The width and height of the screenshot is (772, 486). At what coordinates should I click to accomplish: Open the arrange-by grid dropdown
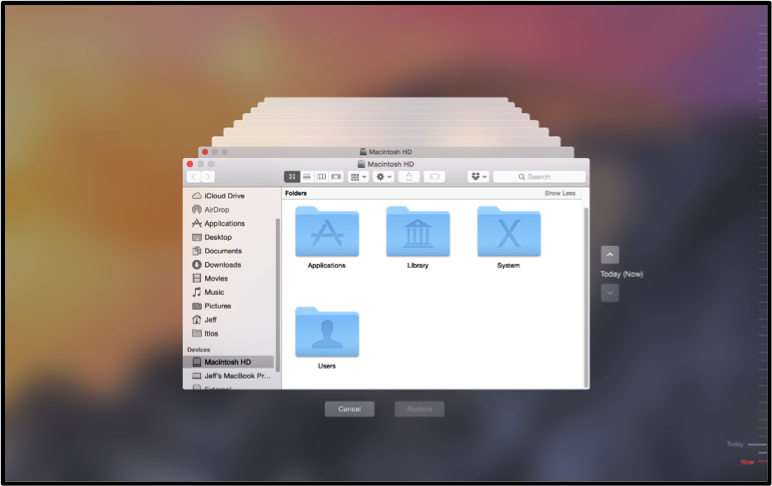(x=358, y=177)
